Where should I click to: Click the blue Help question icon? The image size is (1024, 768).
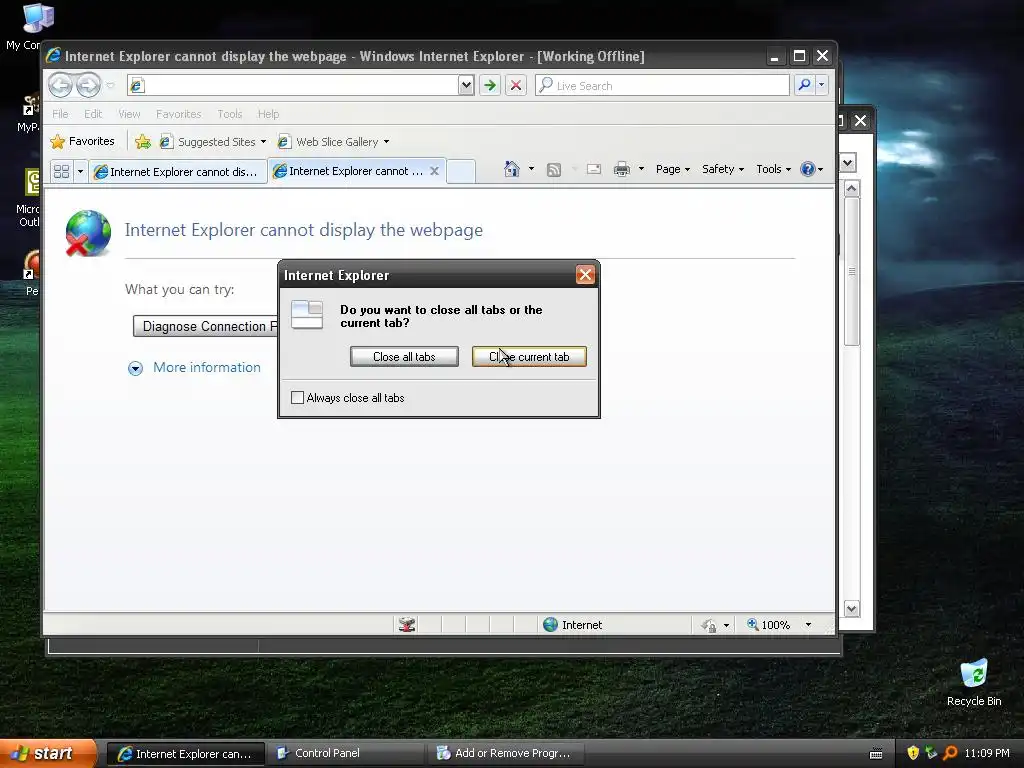(x=808, y=169)
